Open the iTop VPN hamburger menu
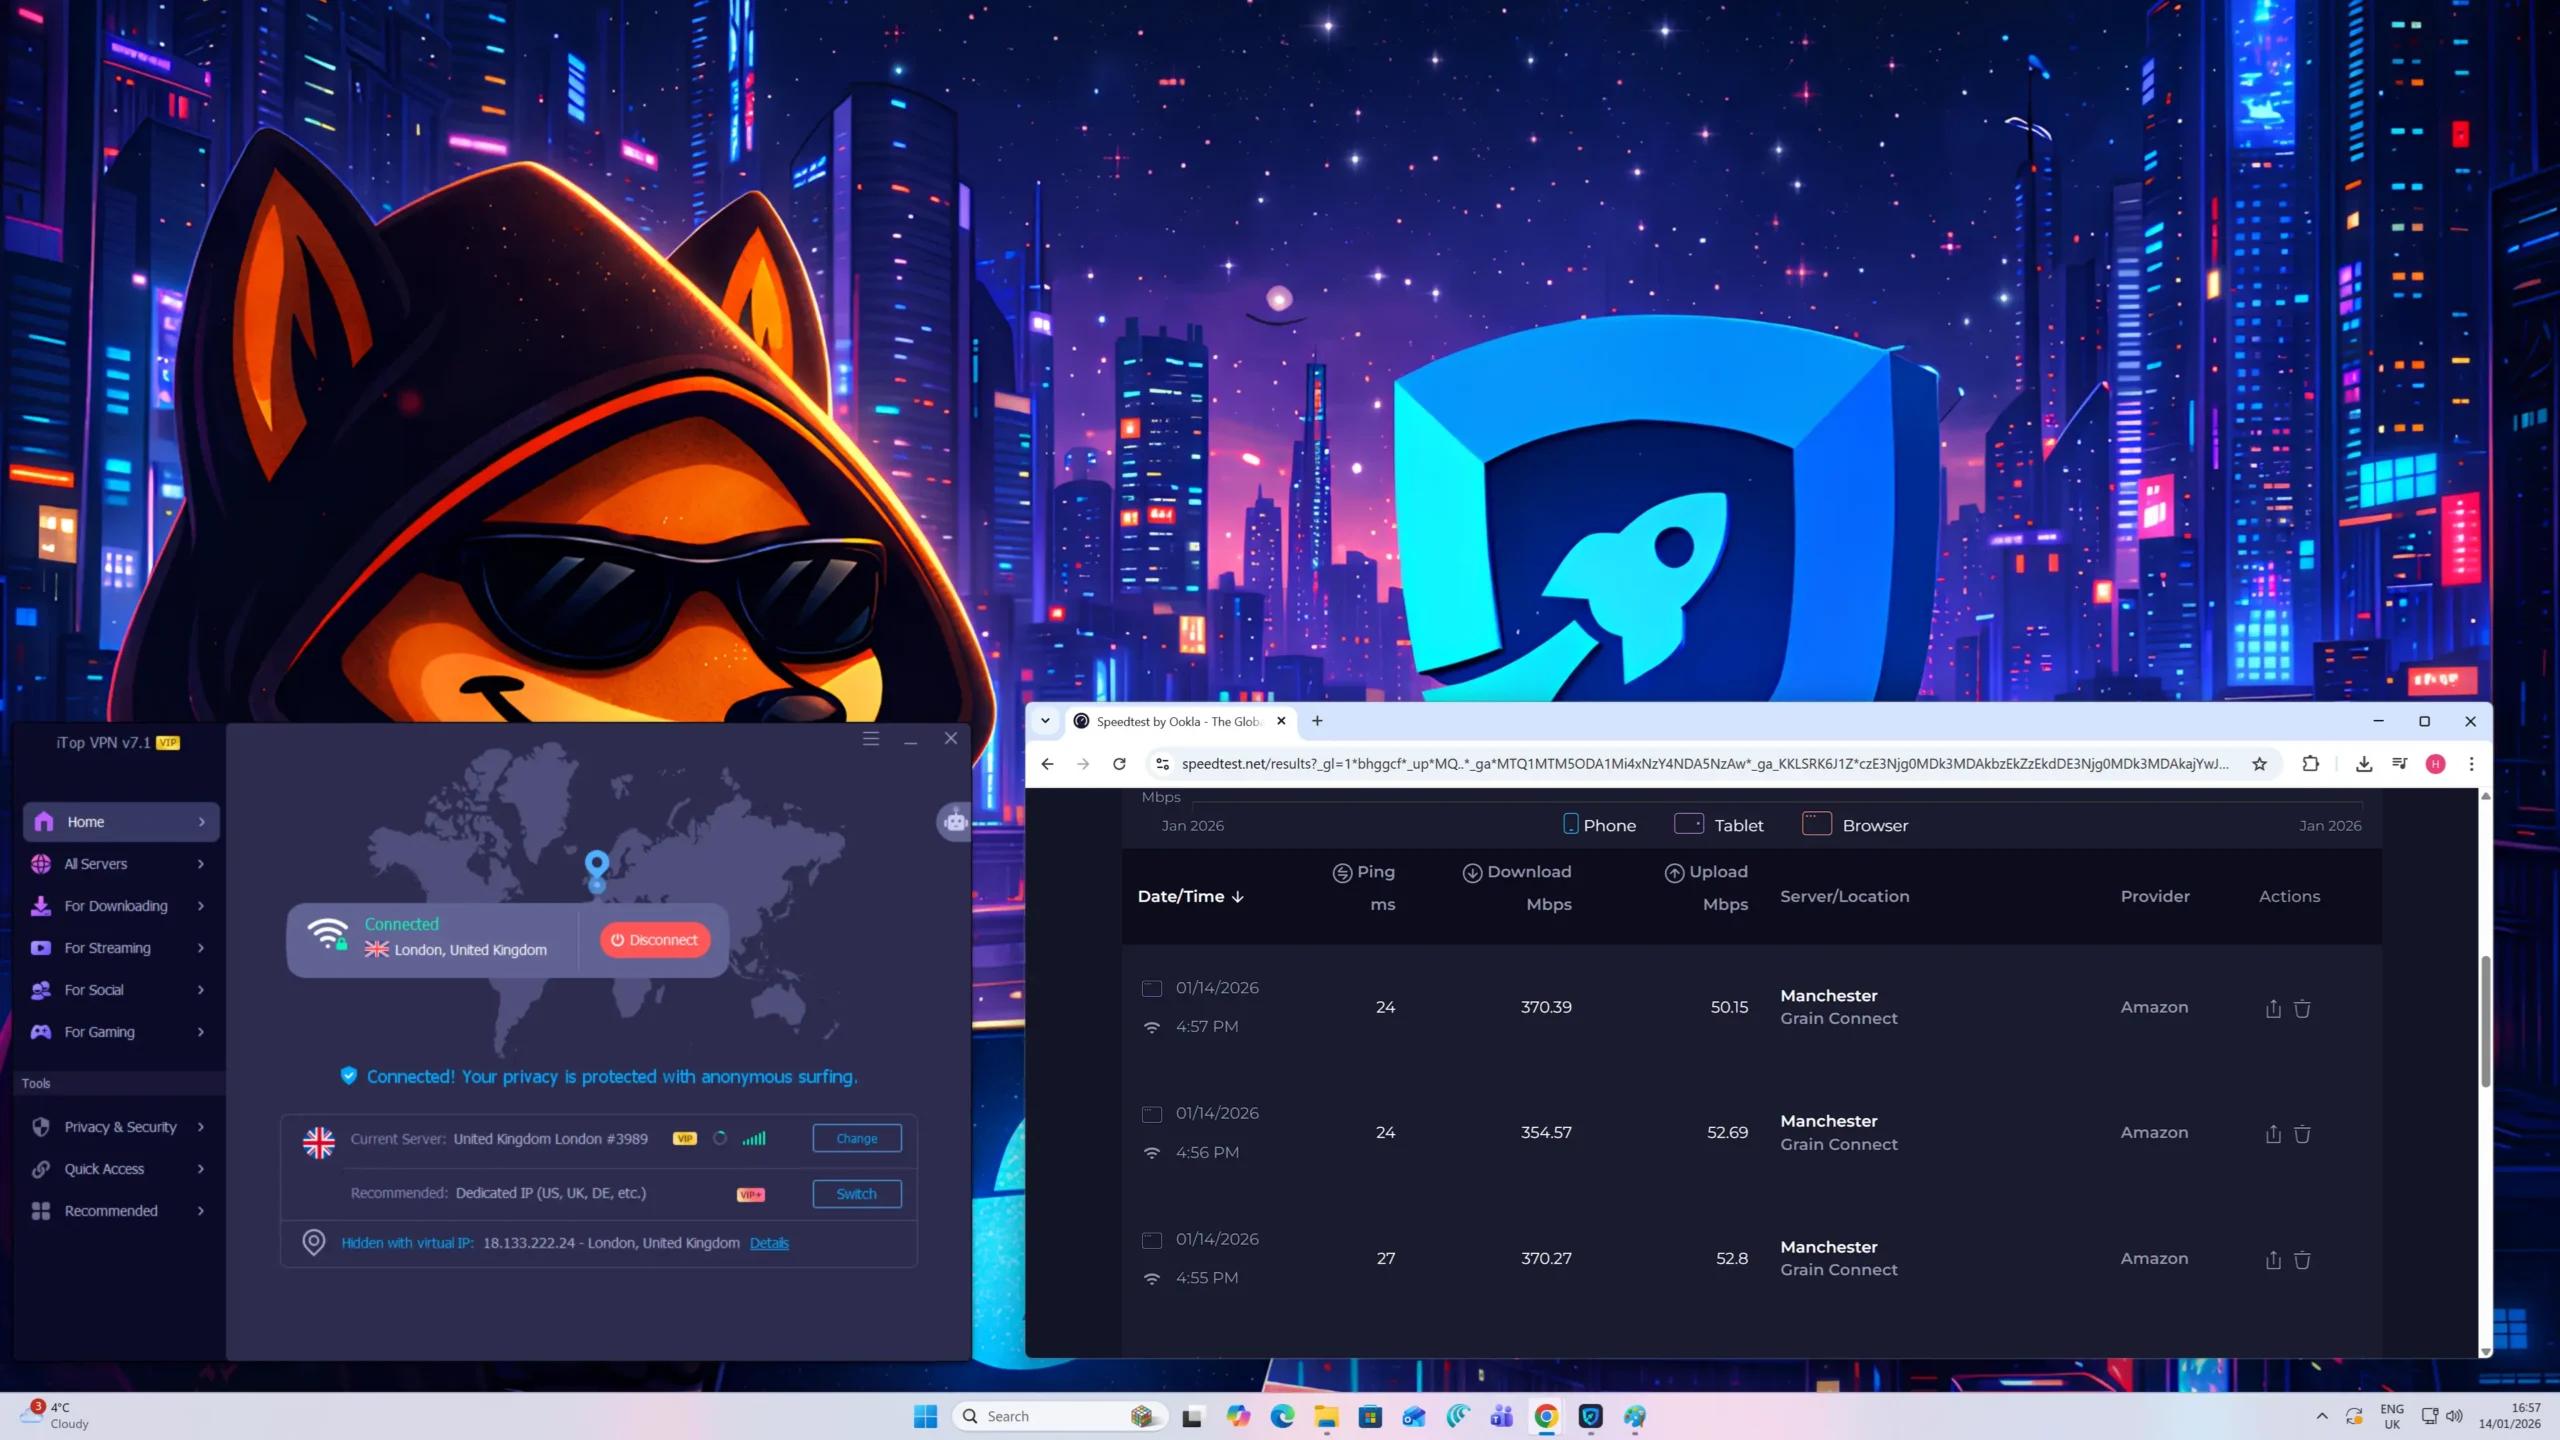 pyautogui.click(x=871, y=738)
